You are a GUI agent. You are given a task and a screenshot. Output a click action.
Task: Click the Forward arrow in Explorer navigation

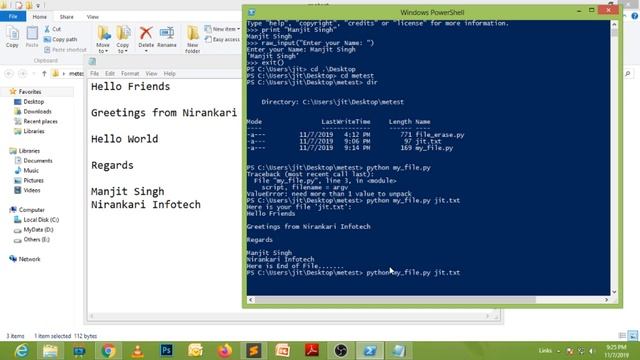(x=23, y=73)
